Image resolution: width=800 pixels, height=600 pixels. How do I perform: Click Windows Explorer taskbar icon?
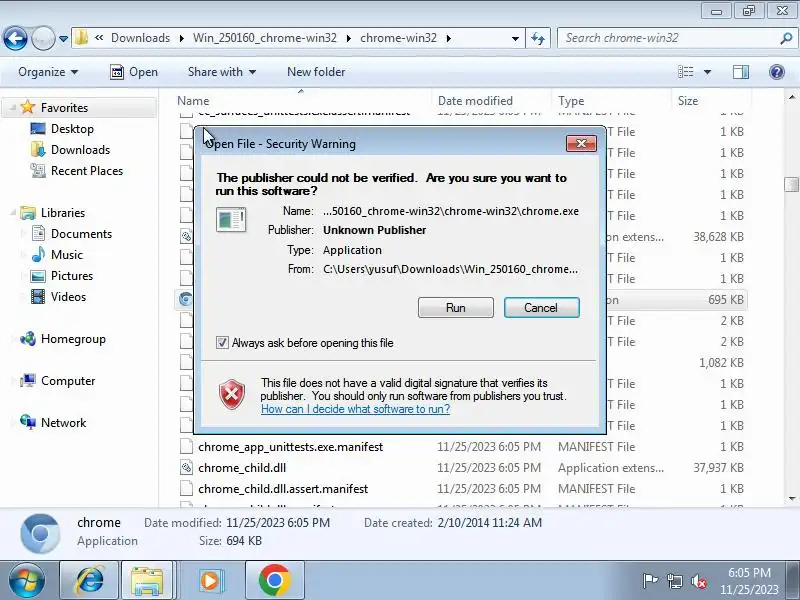pyautogui.click(x=147, y=580)
